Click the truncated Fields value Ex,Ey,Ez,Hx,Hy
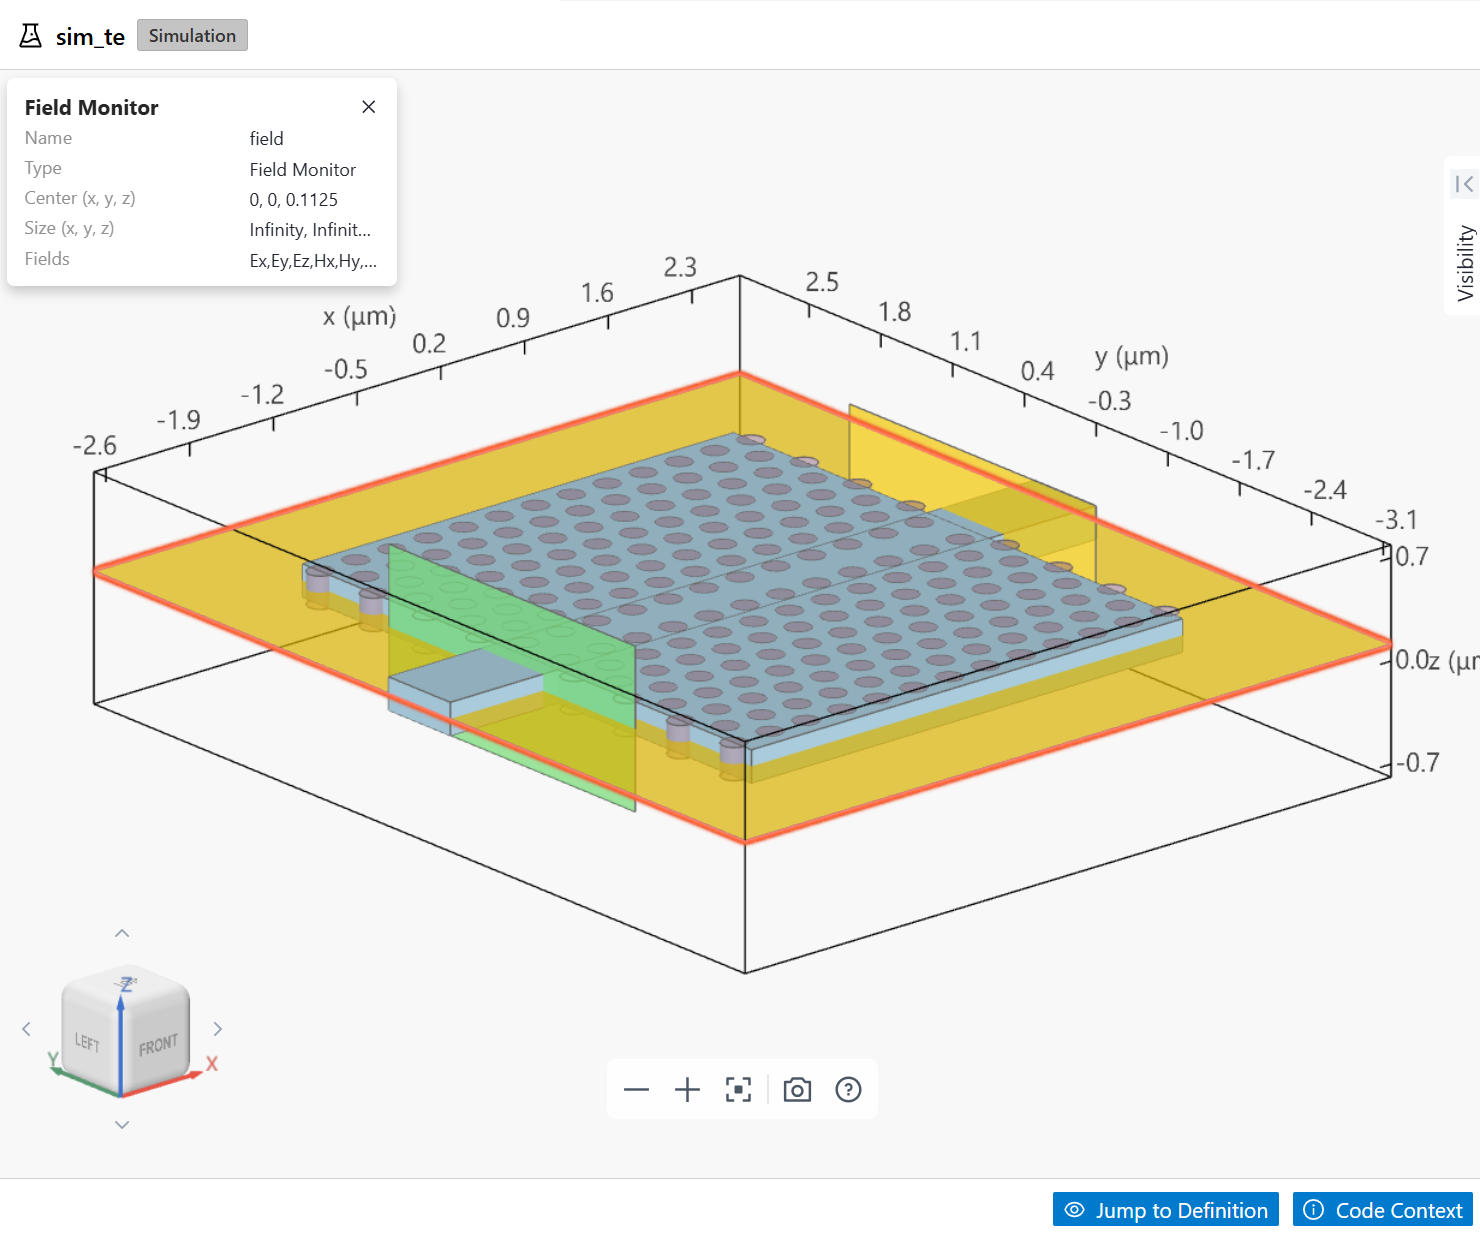 tap(313, 261)
